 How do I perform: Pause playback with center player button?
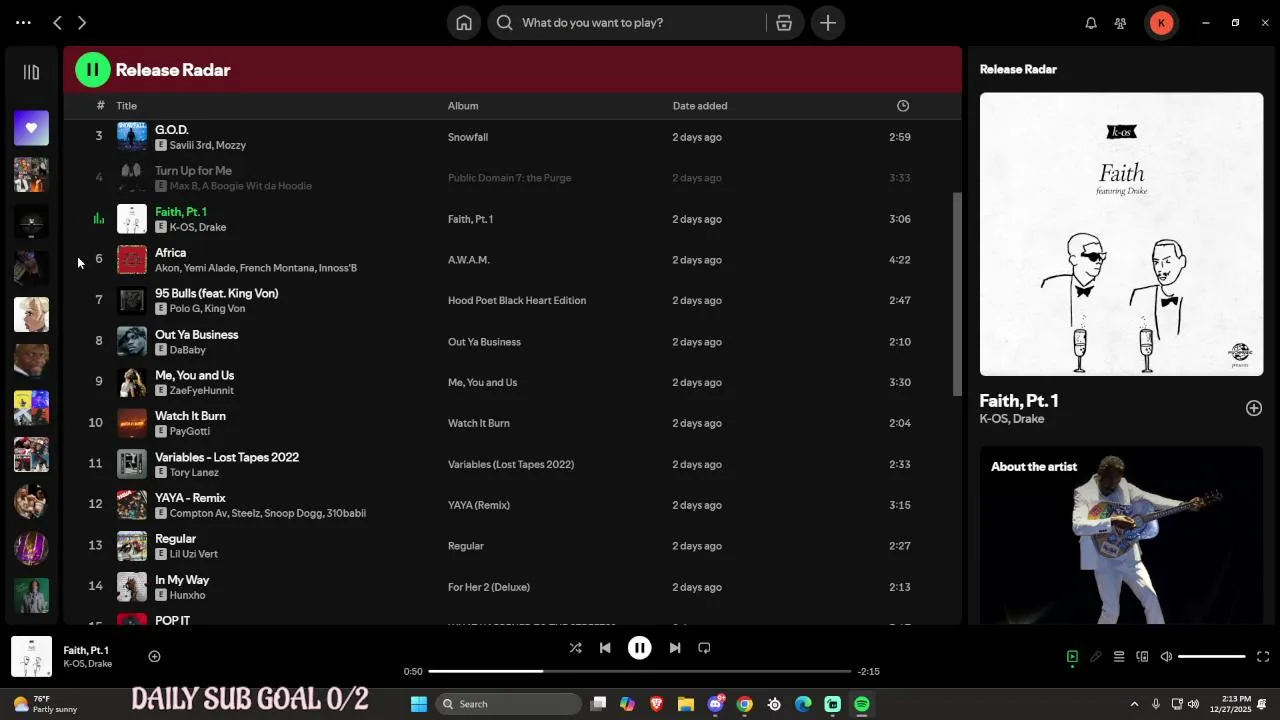pos(640,648)
